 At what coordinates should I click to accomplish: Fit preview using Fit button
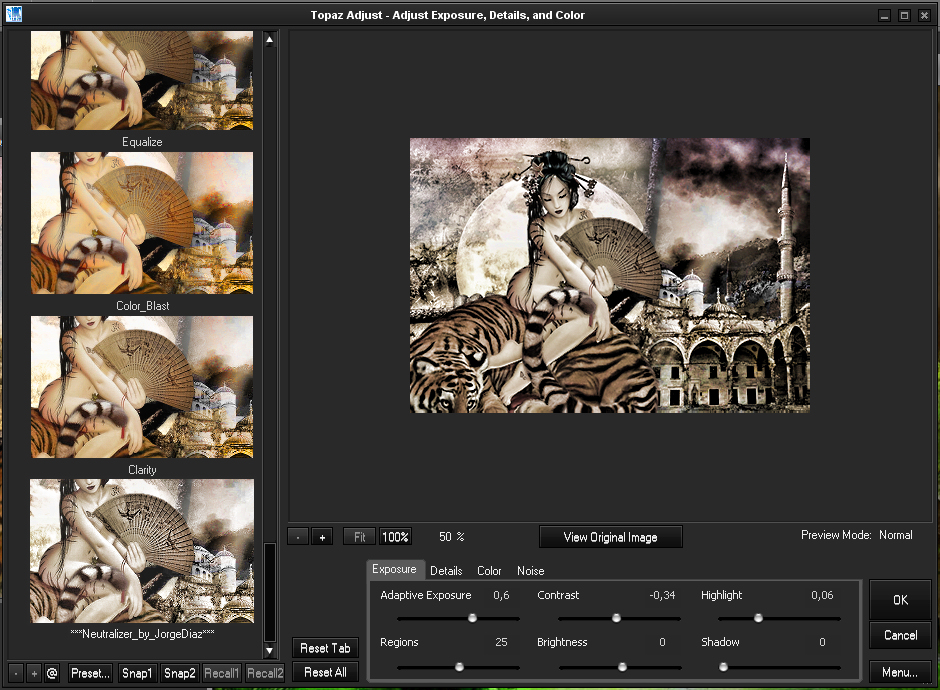(360, 537)
